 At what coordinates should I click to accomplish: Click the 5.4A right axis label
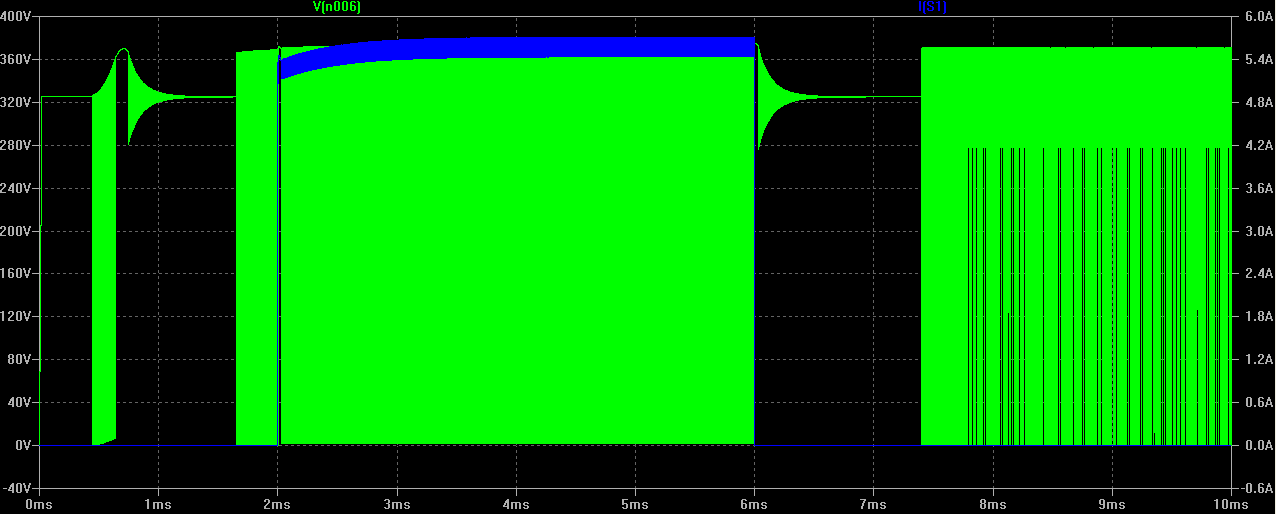pyautogui.click(x=1258, y=60)
